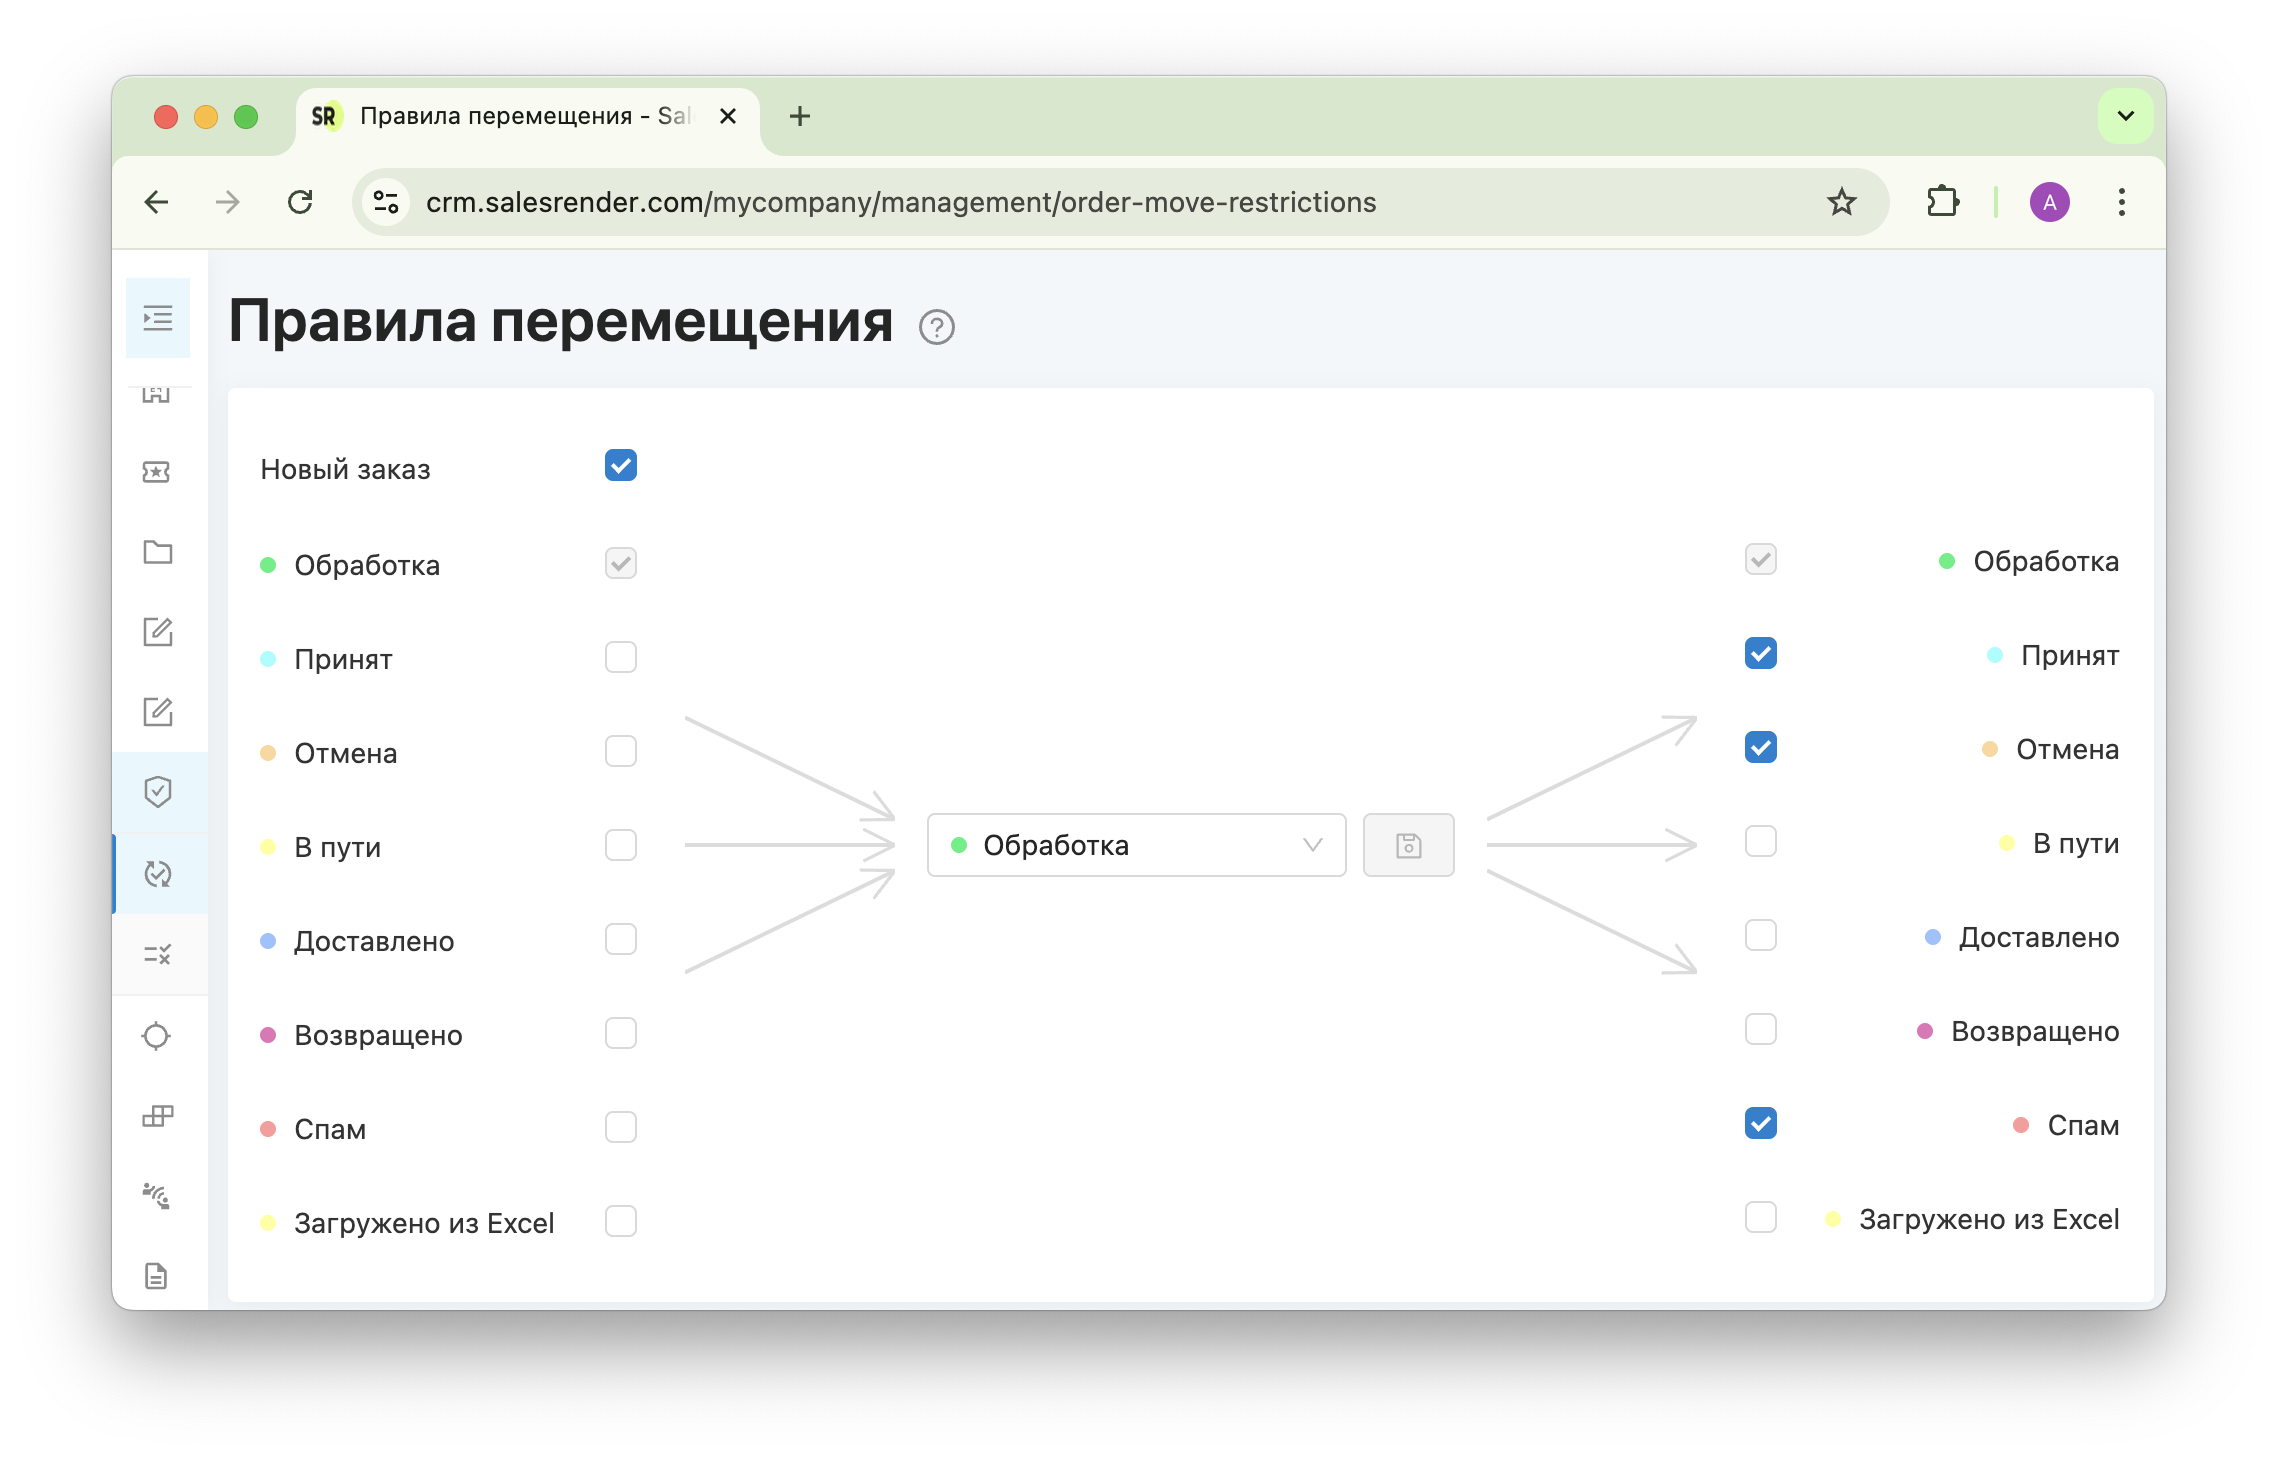Click the left Обработка label

click(x=367, y=565)
